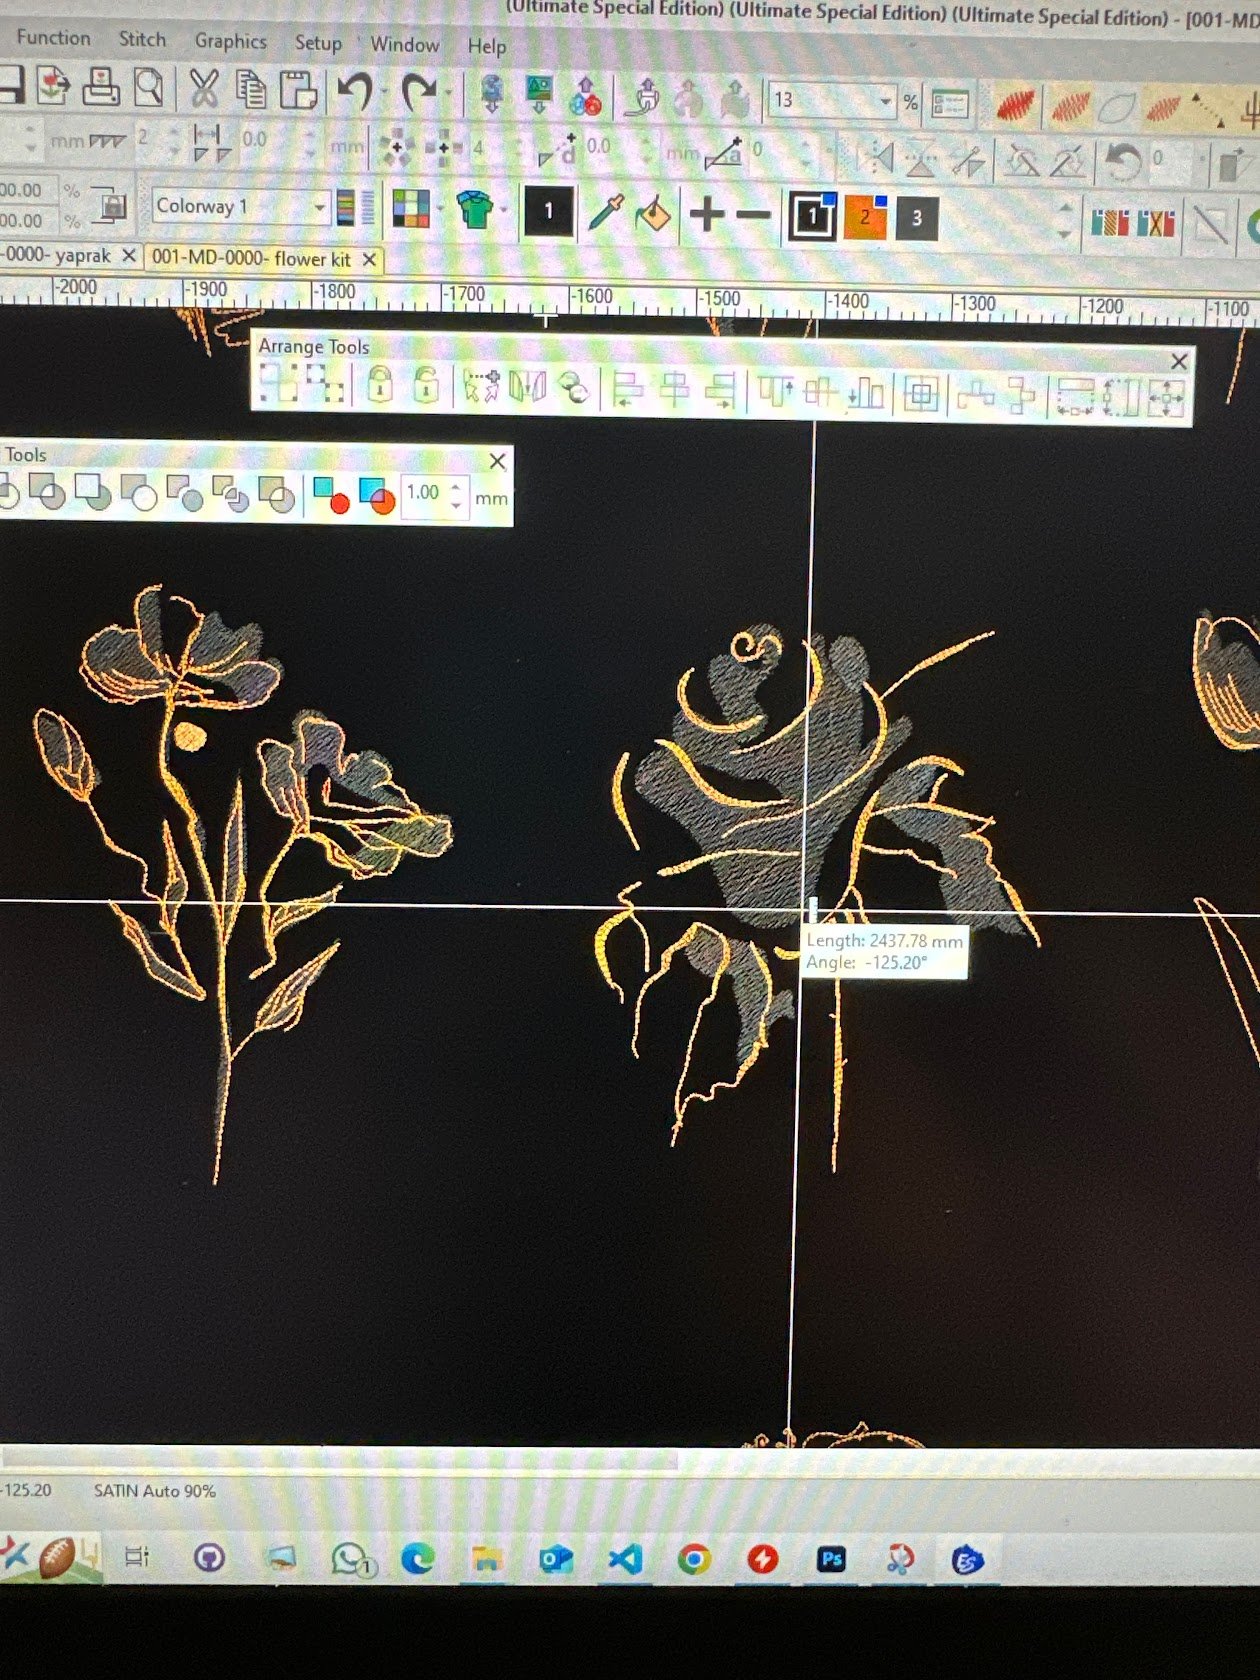Open the zoom percentage dropdown showing 13
The image size is (1260, 1680).
(885, 101)
